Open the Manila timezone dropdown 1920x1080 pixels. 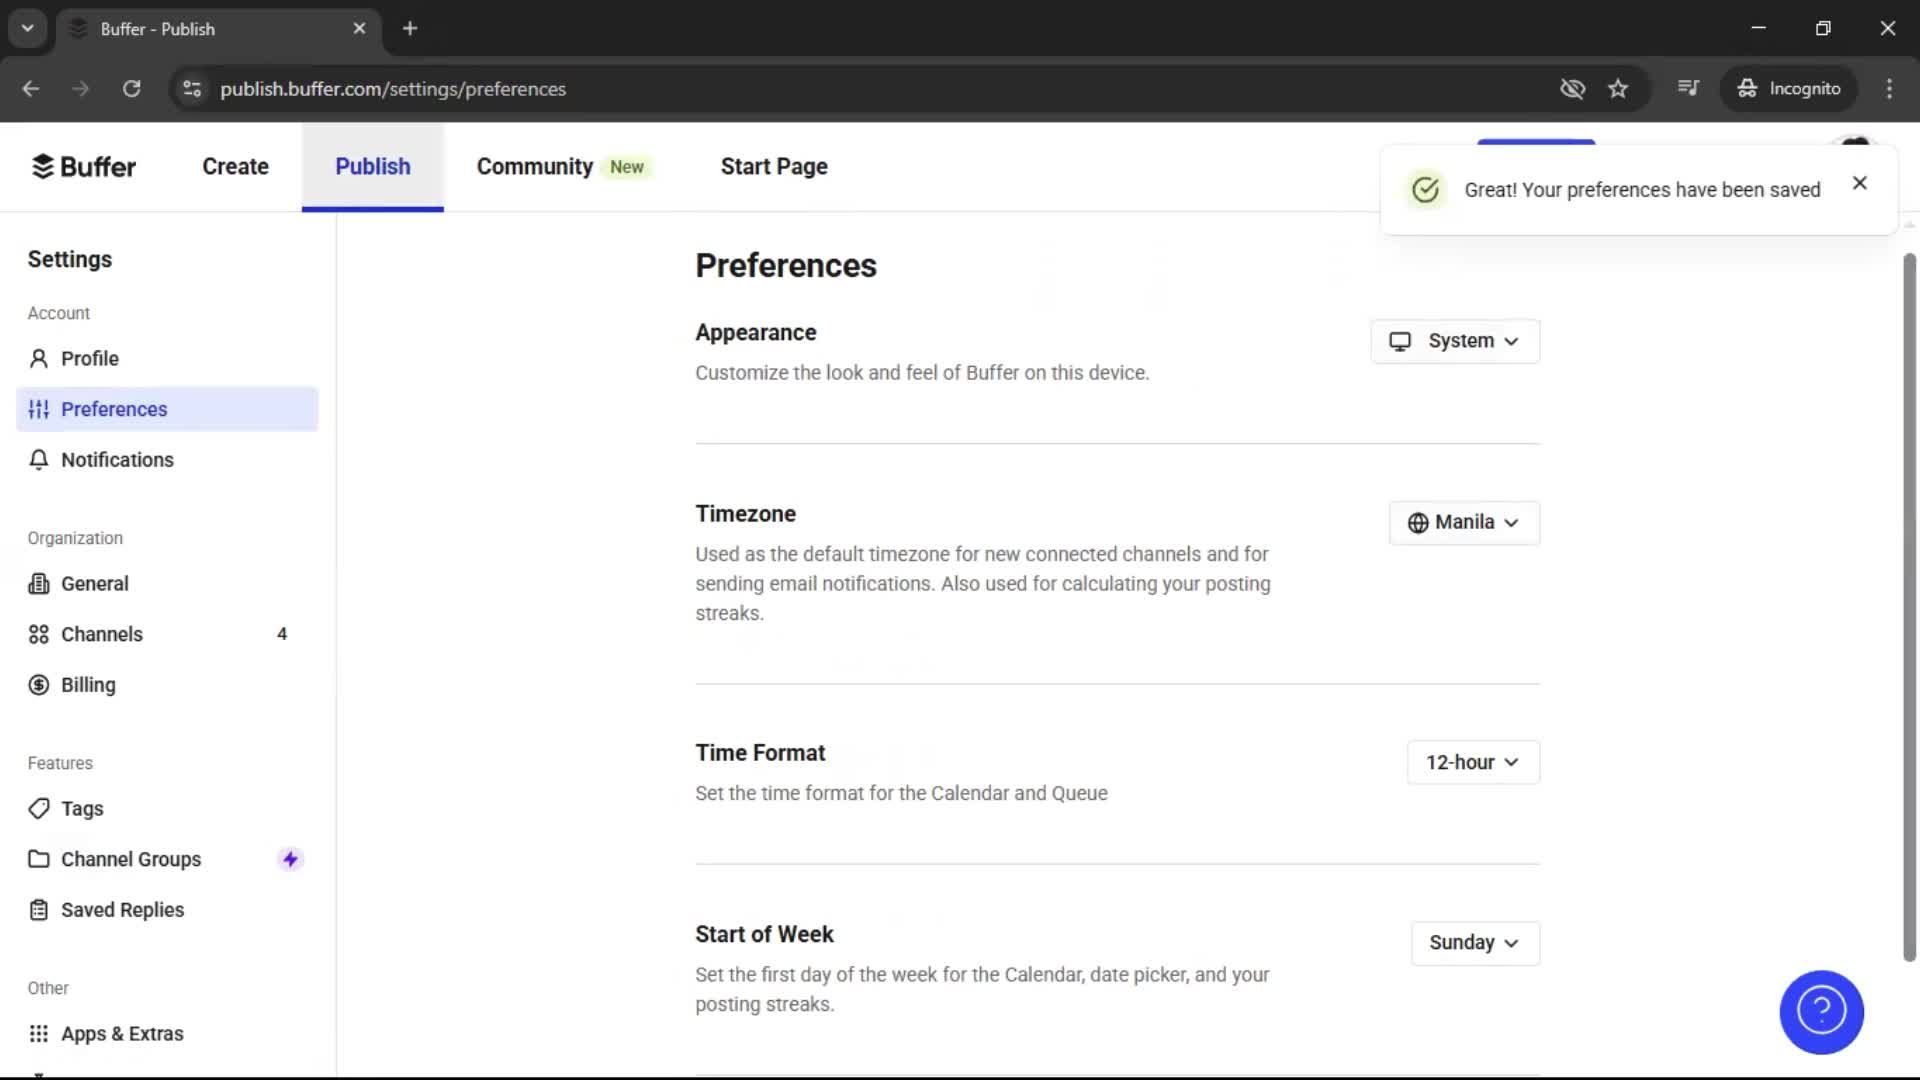click(x=1463, y=522)
